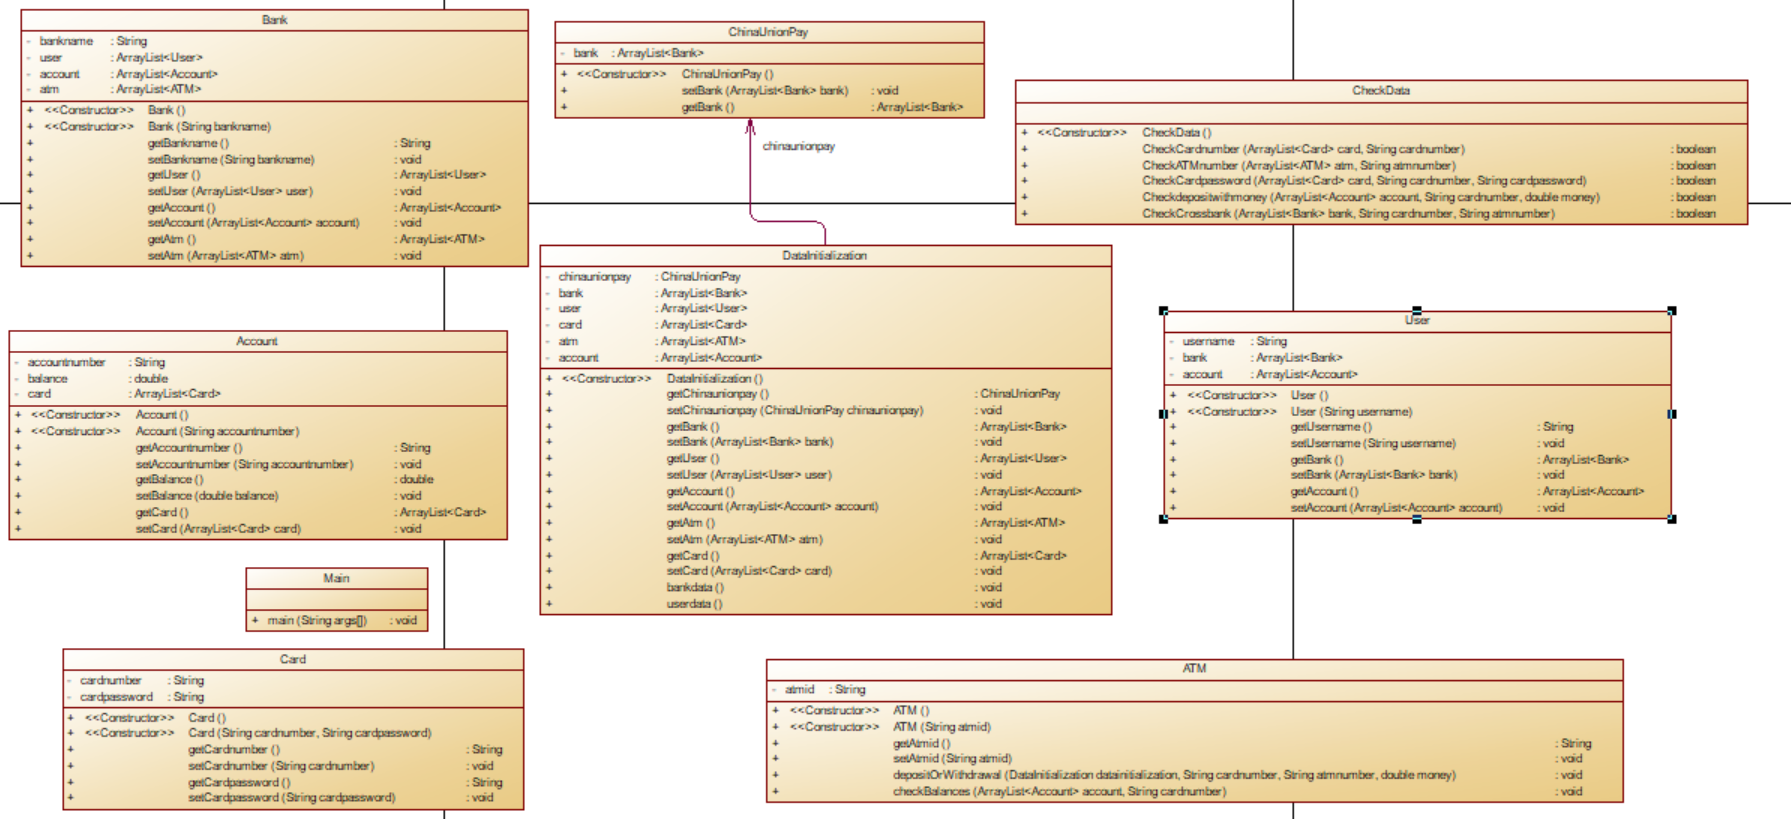Image resolution: width=1791 pixels, height=819 pixels.
Task: Click the ChinaUnionPay class header
Action: (768, 32)
